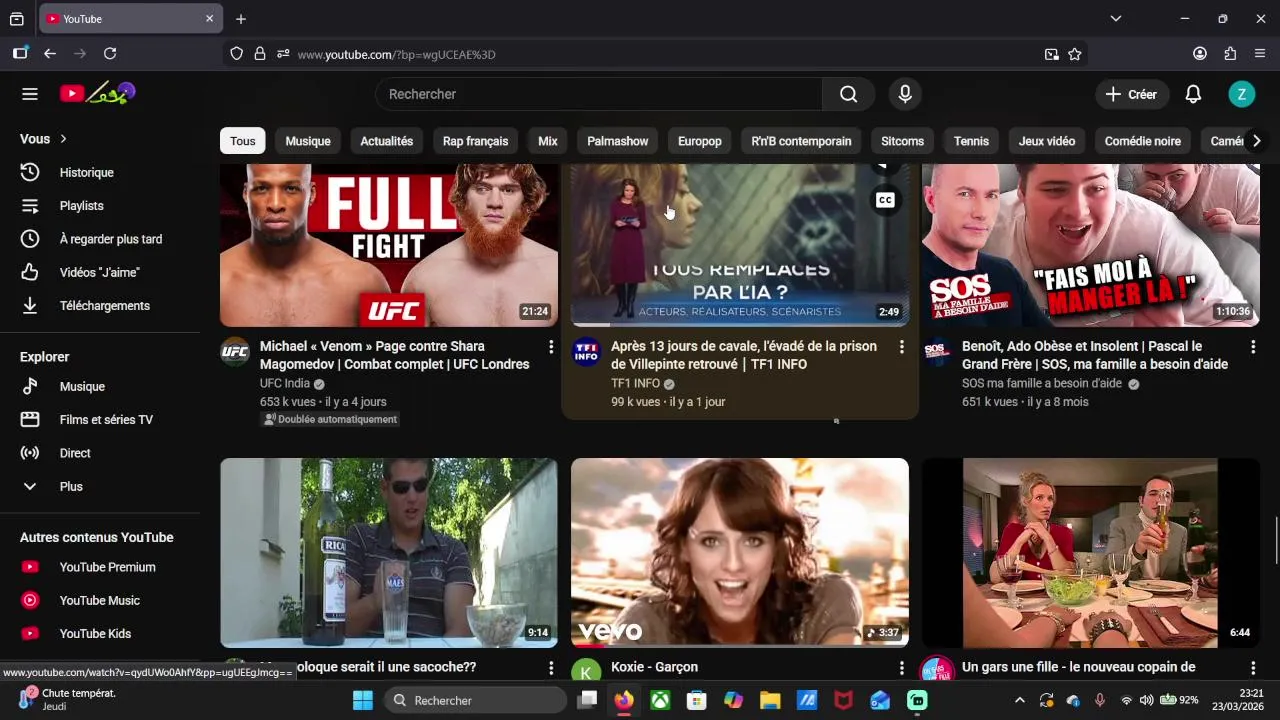Screen dimensions: 1280x720
Task: List all tabs dropdown in Firefox
Action: click(x=1116, y=19)
